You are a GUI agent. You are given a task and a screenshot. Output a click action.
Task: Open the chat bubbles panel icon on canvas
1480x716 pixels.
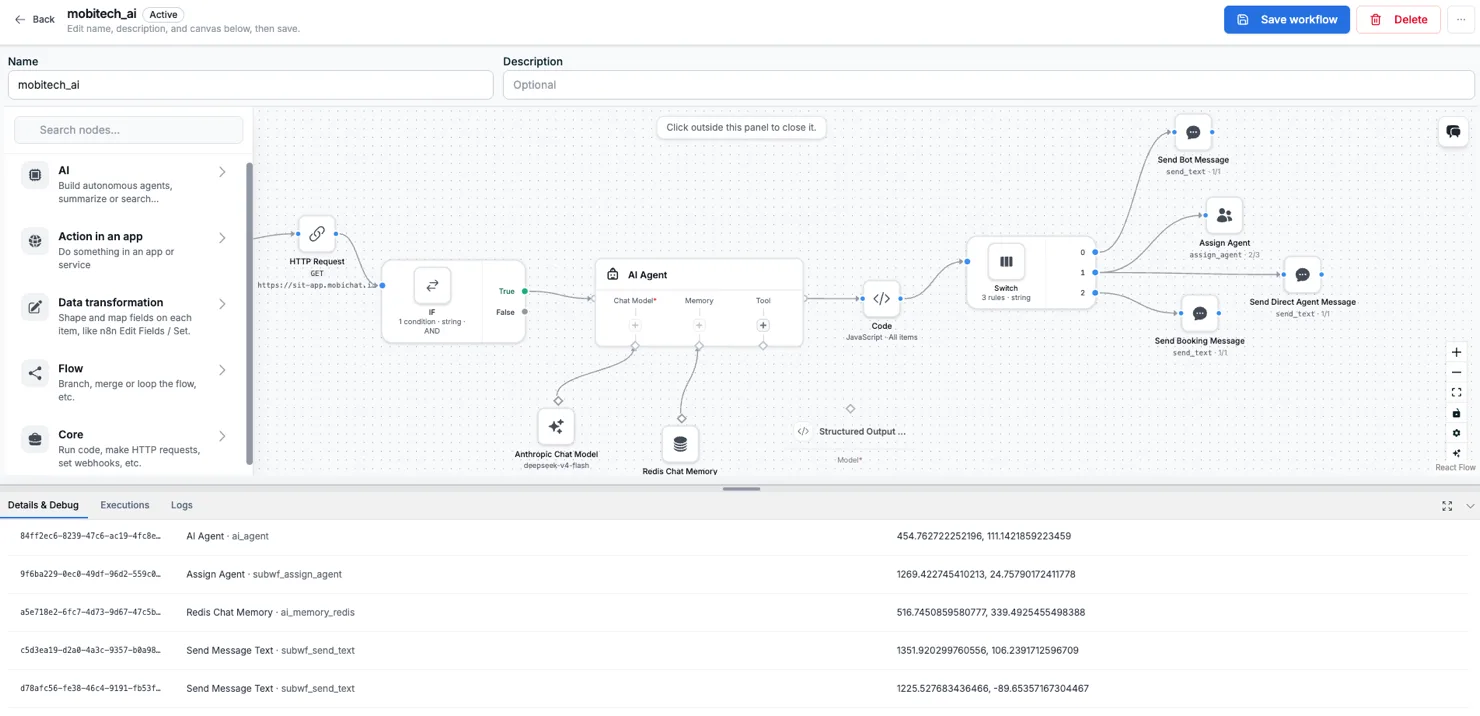pos(1453,132)
